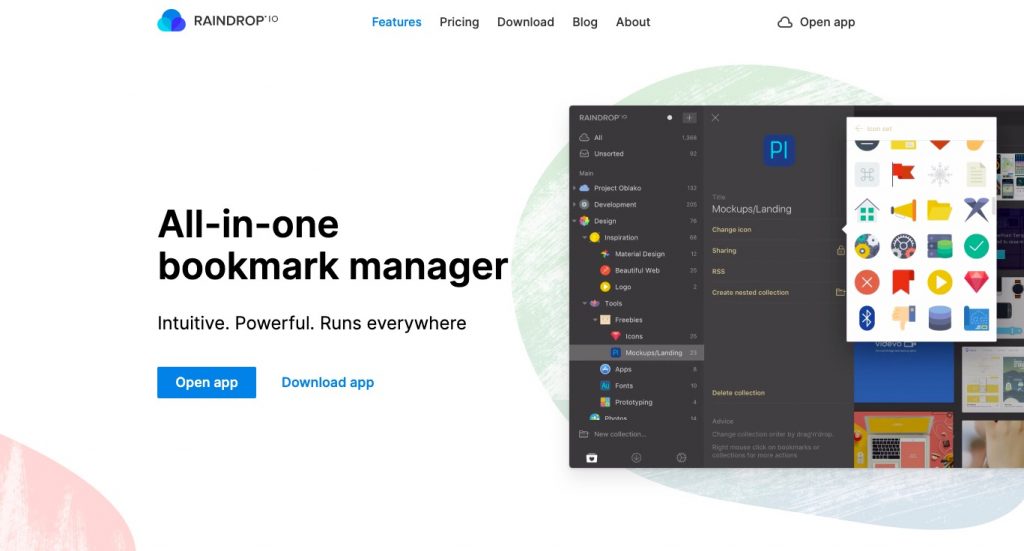Pick the yellow megaphone icon
Image resolution: width=1024 pixels, height=551 pixels.
click(x=904, y=210)
